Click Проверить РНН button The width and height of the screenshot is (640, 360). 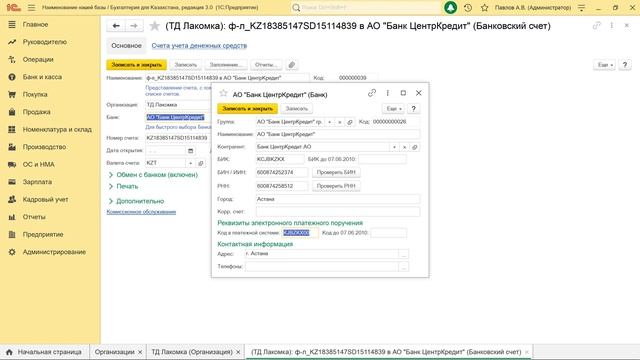coord(336,186)
